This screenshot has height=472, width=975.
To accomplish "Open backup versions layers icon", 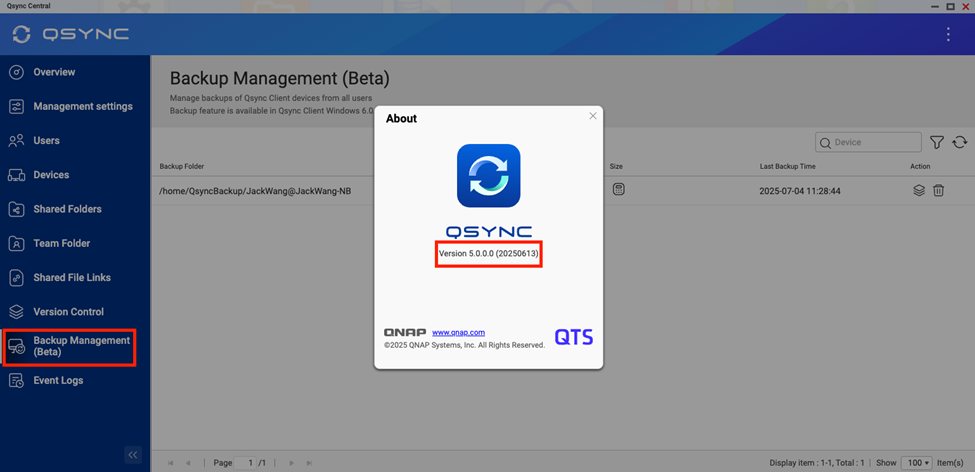I will 918,190.
